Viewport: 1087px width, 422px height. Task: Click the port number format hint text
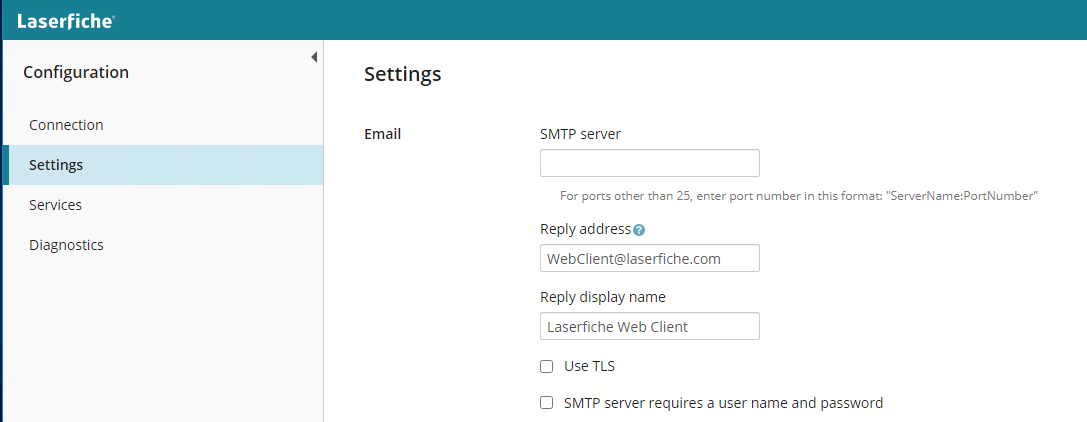(799, 196)
